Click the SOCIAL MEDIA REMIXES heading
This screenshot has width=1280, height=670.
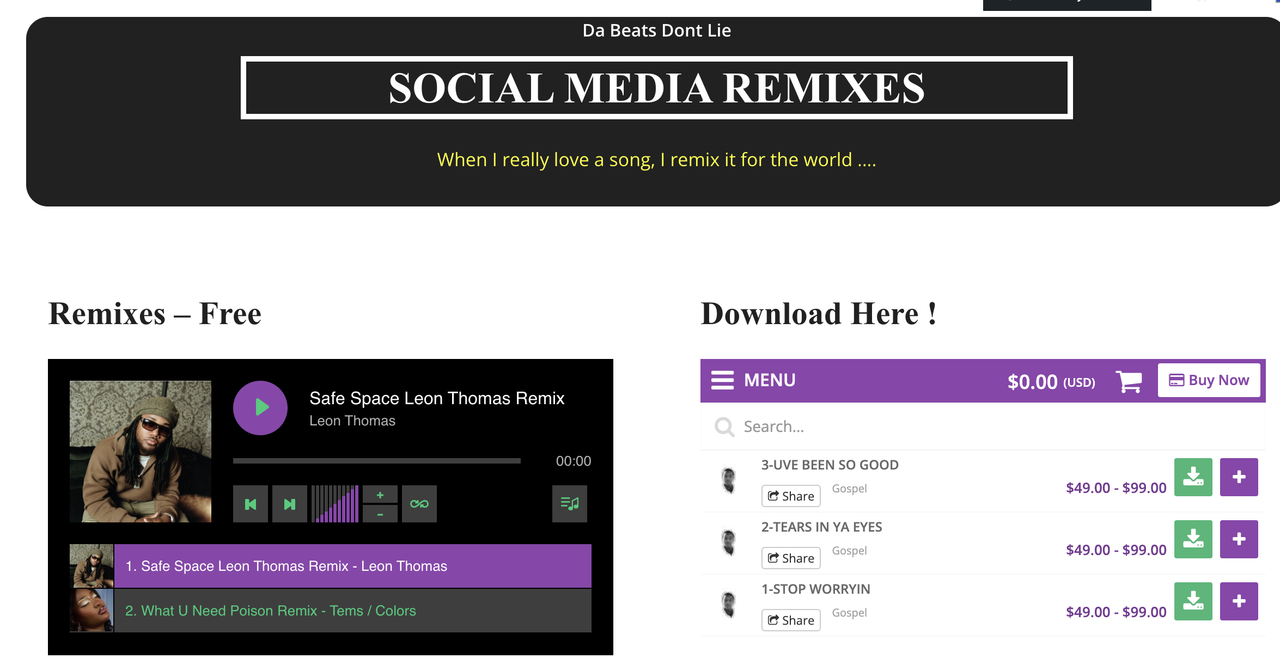tap(657, 88)
